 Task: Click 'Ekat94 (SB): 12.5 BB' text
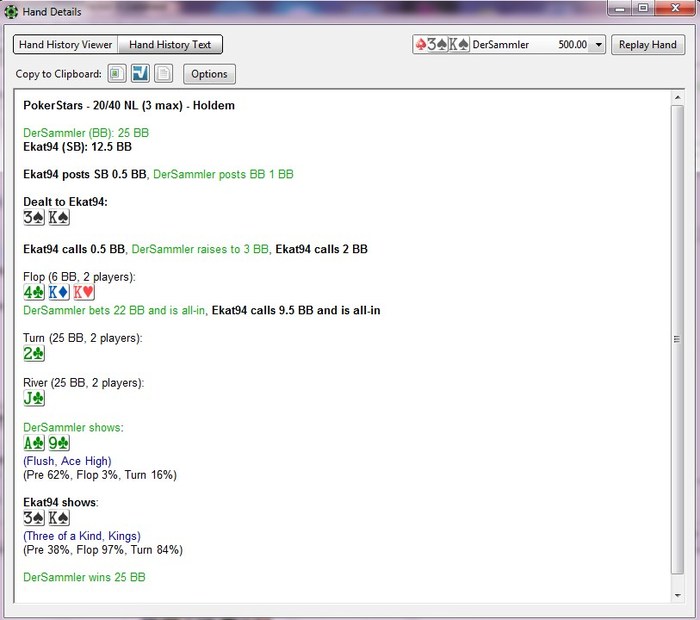(x=78, y=147)
